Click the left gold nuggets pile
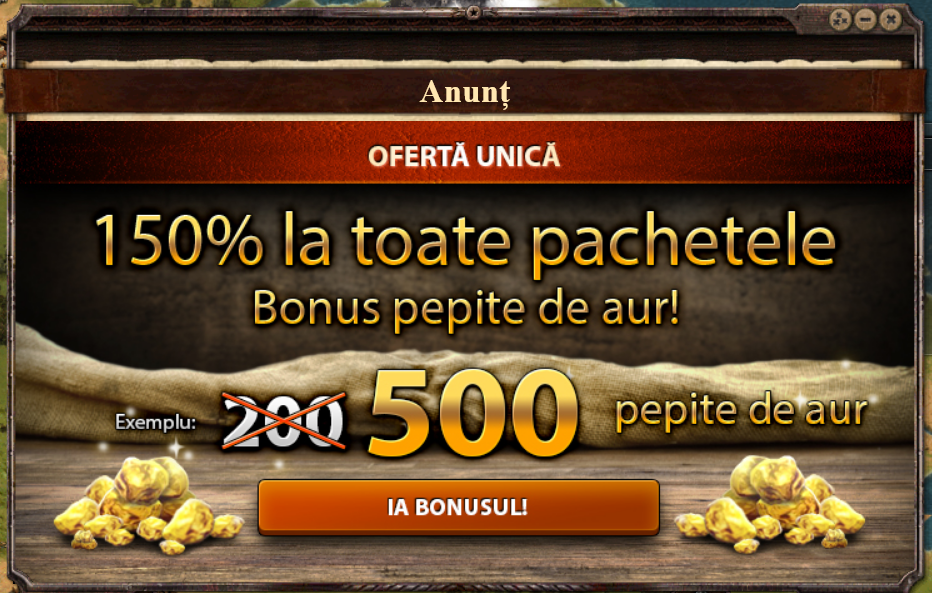The image size is (932, 593). [147, 506]
